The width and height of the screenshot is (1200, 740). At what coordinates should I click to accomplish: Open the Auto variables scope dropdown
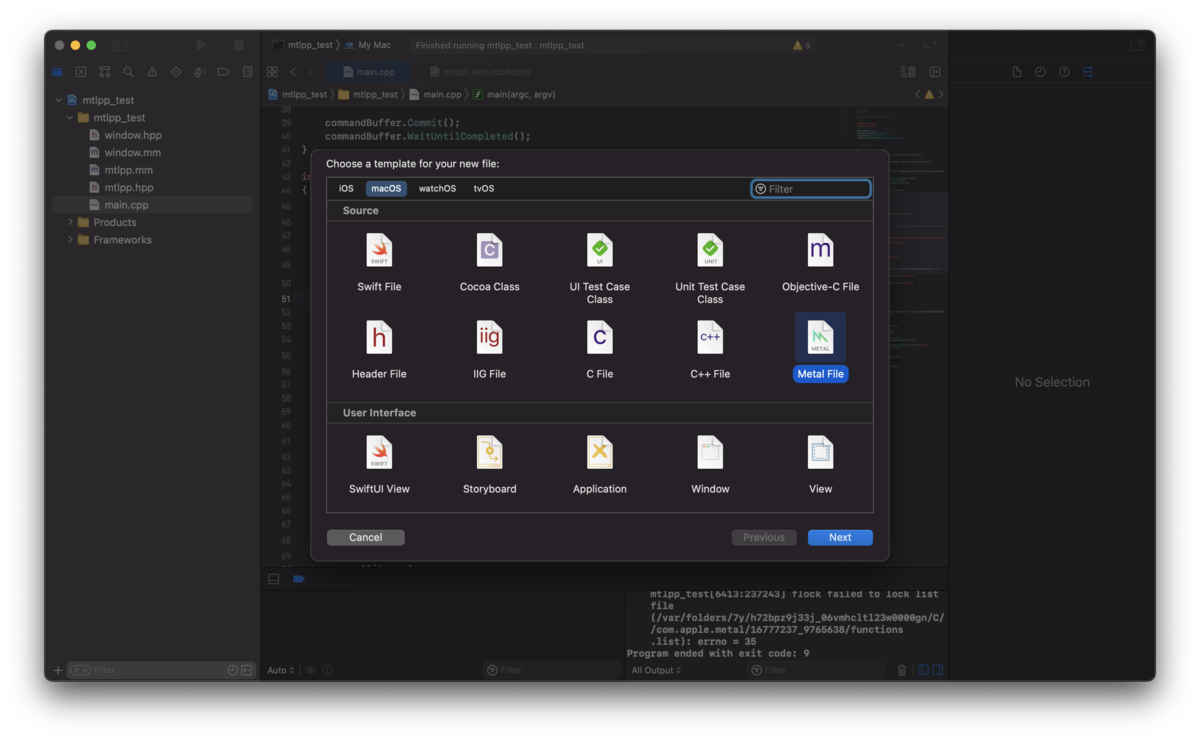pyautogui.click(x=281, y=670)
